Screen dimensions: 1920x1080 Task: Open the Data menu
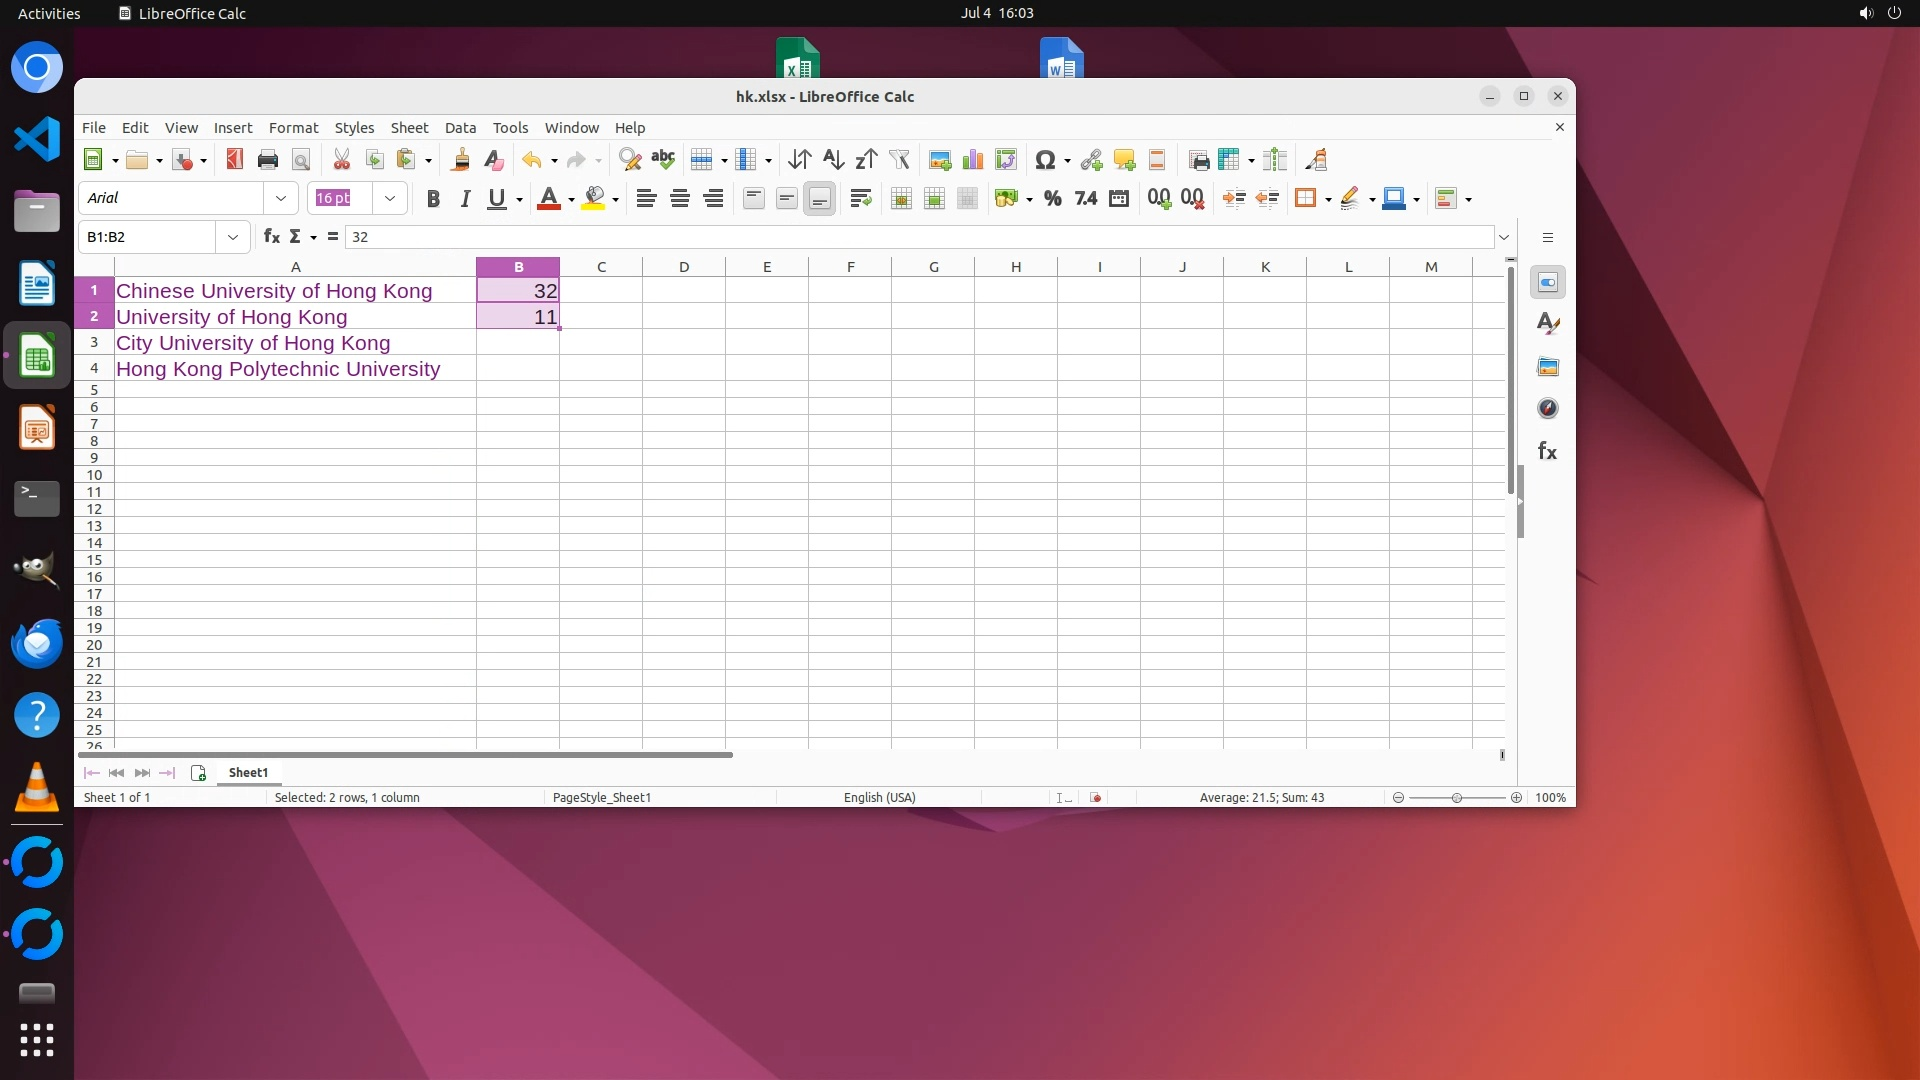(x=460, y=128)
